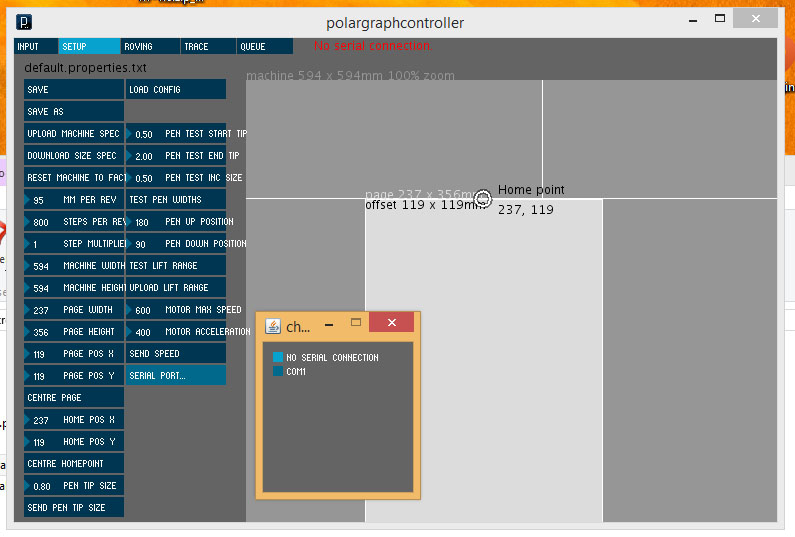
Task: Select the PEN TIP SIZE number field
Action: click(74, 486)
